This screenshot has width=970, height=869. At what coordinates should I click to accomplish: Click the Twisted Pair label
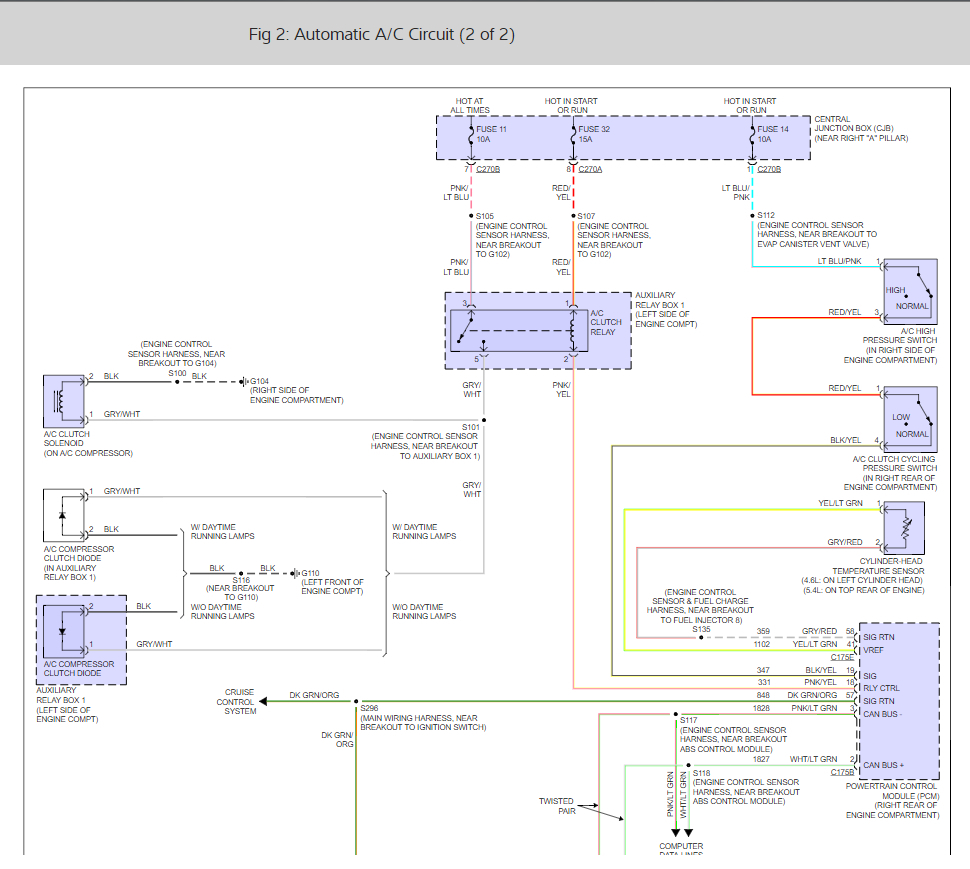click(x=556, y=806)
